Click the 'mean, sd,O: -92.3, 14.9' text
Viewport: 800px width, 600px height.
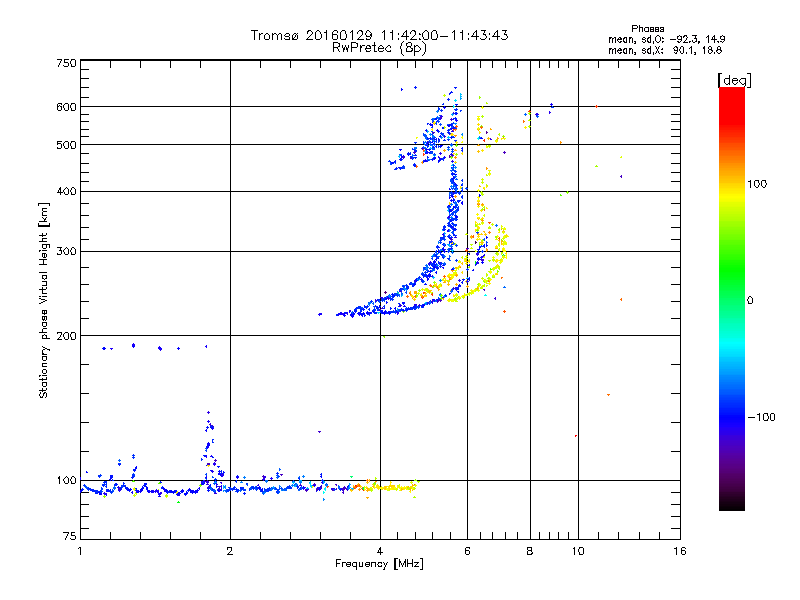[666, 39]
